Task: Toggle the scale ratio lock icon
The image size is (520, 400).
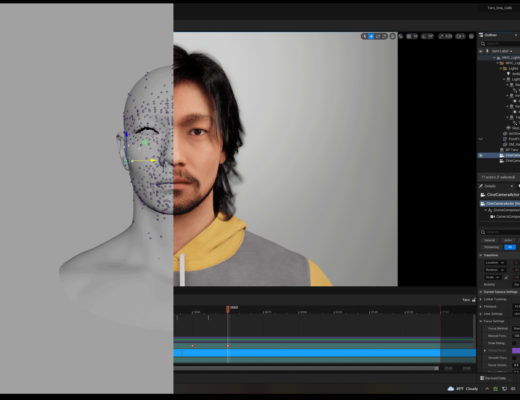Action: pos(506,277)
